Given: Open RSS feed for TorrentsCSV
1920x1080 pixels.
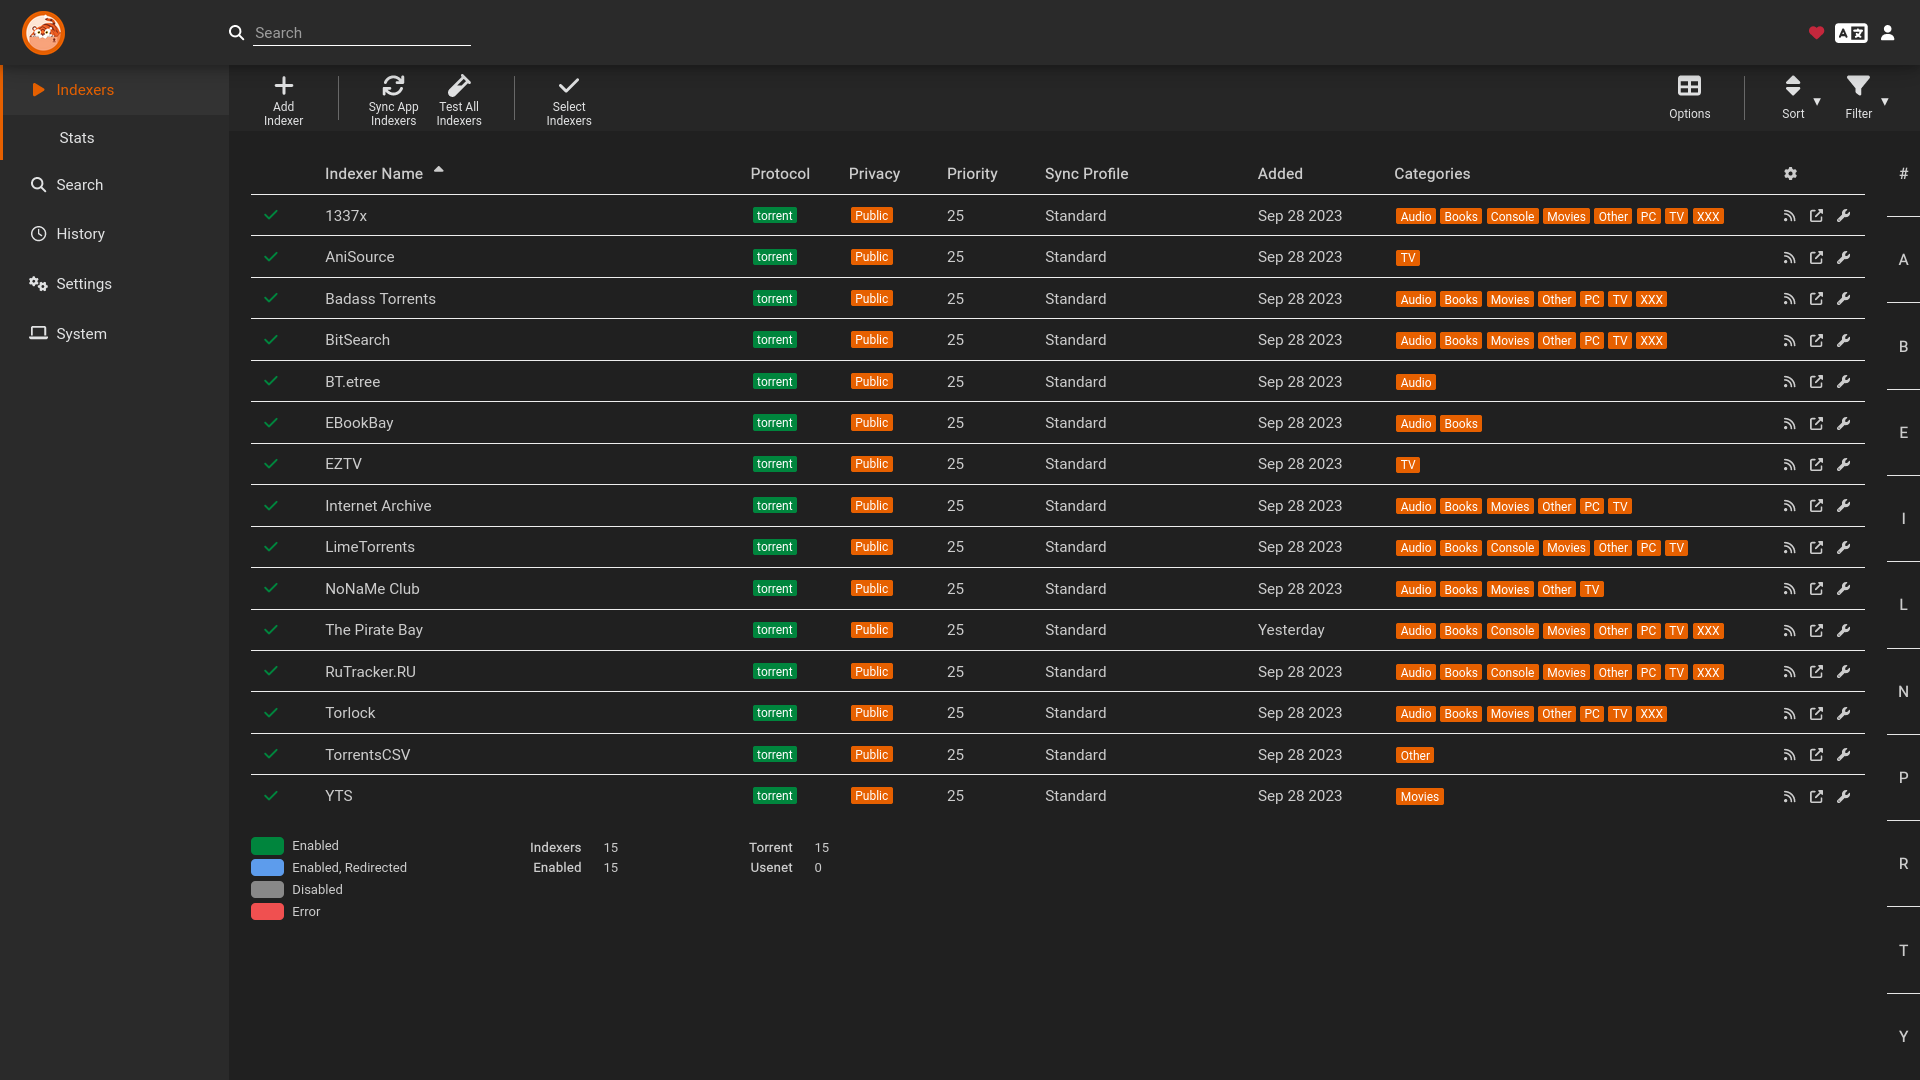Looking at the screenshot, I should (x=1789, y=755).
